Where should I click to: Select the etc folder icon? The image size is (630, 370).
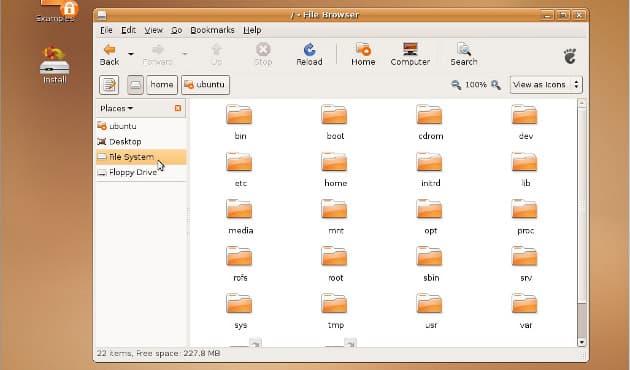(239, 161)
